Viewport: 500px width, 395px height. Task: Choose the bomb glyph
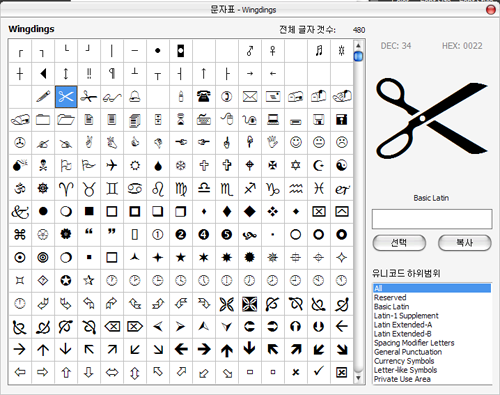pos(20,165)
